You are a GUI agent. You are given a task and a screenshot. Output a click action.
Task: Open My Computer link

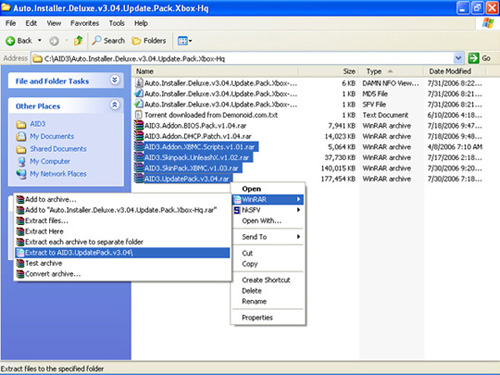(50, 161)
